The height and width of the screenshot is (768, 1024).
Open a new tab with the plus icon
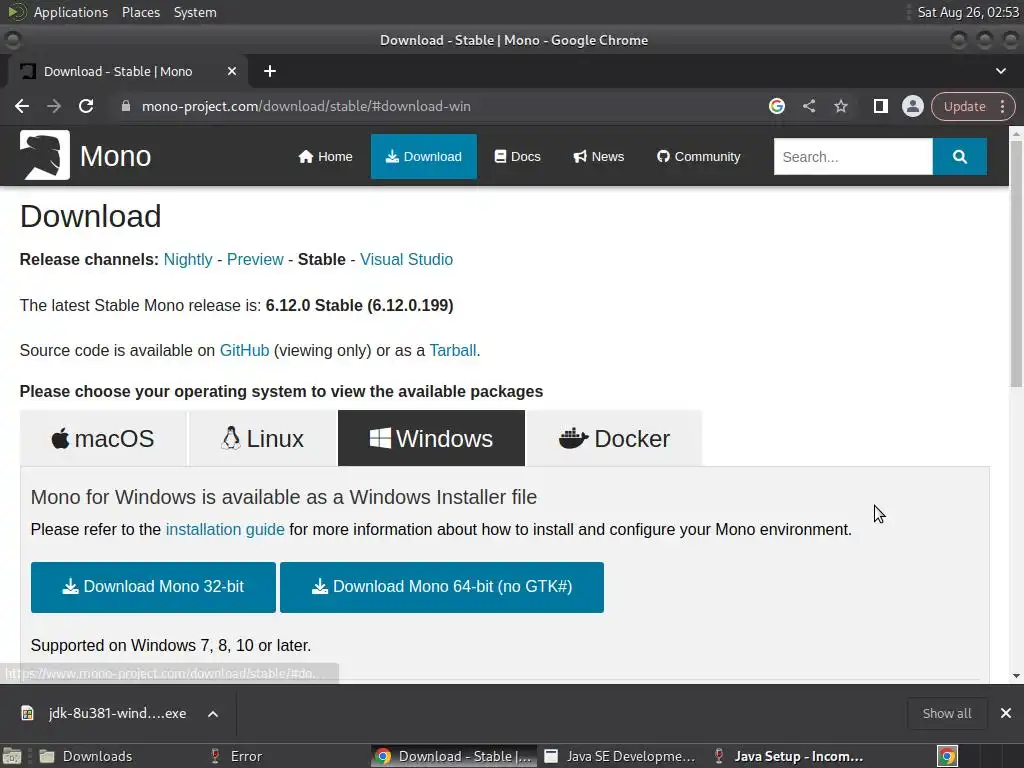tap(270, 71)
